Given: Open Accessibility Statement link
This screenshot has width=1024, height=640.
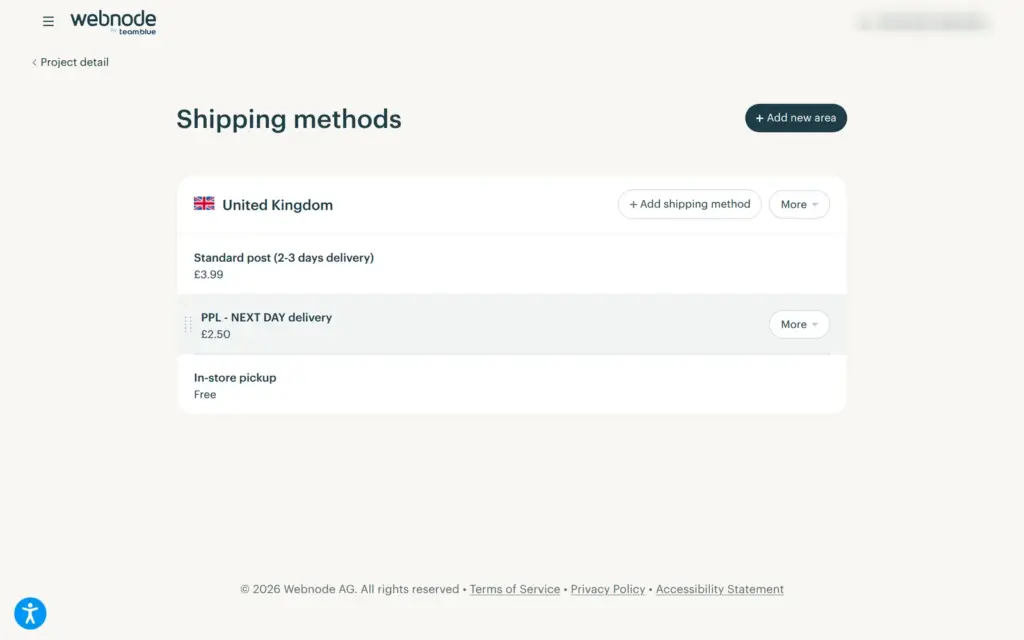Looking at the screenshot, I should pyautogui.click(x=720, y=589).
